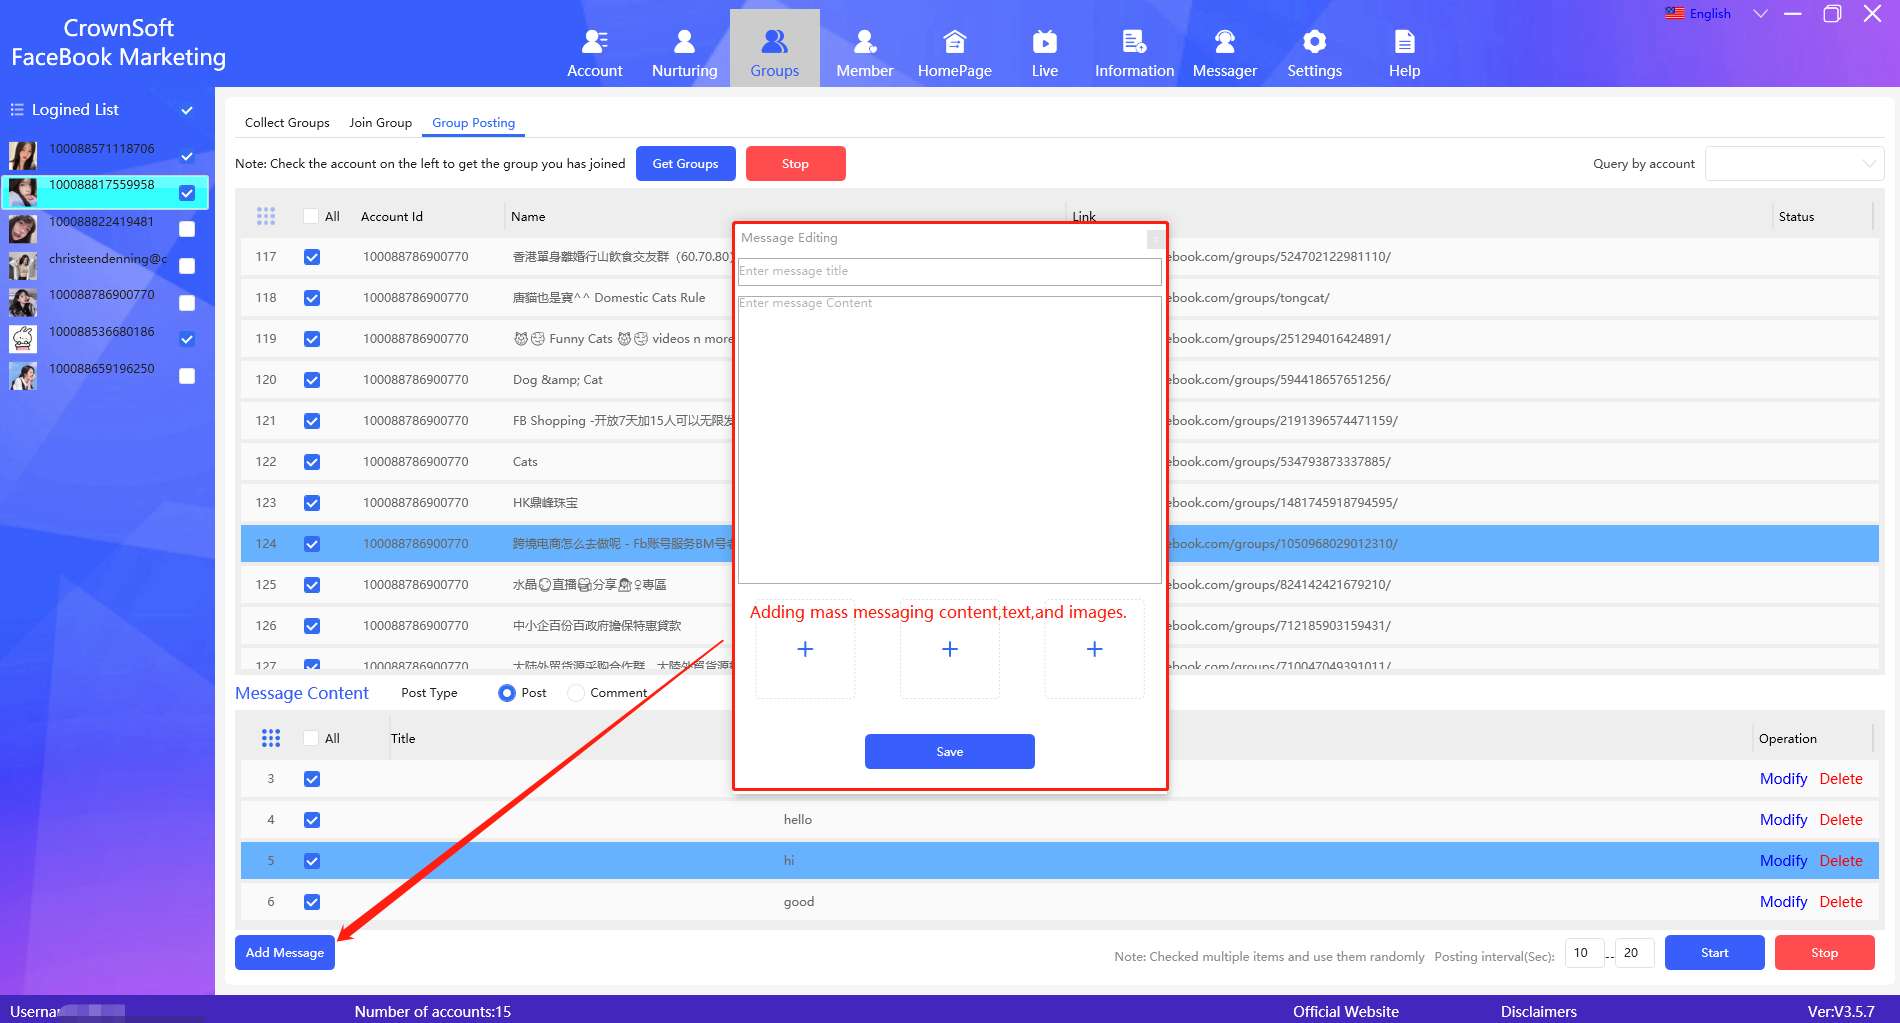The height and width of the screenshot is (1023, 1900).
Task: Uncheck the checkbox for group row 117
Action: click(x=312, y=257)
